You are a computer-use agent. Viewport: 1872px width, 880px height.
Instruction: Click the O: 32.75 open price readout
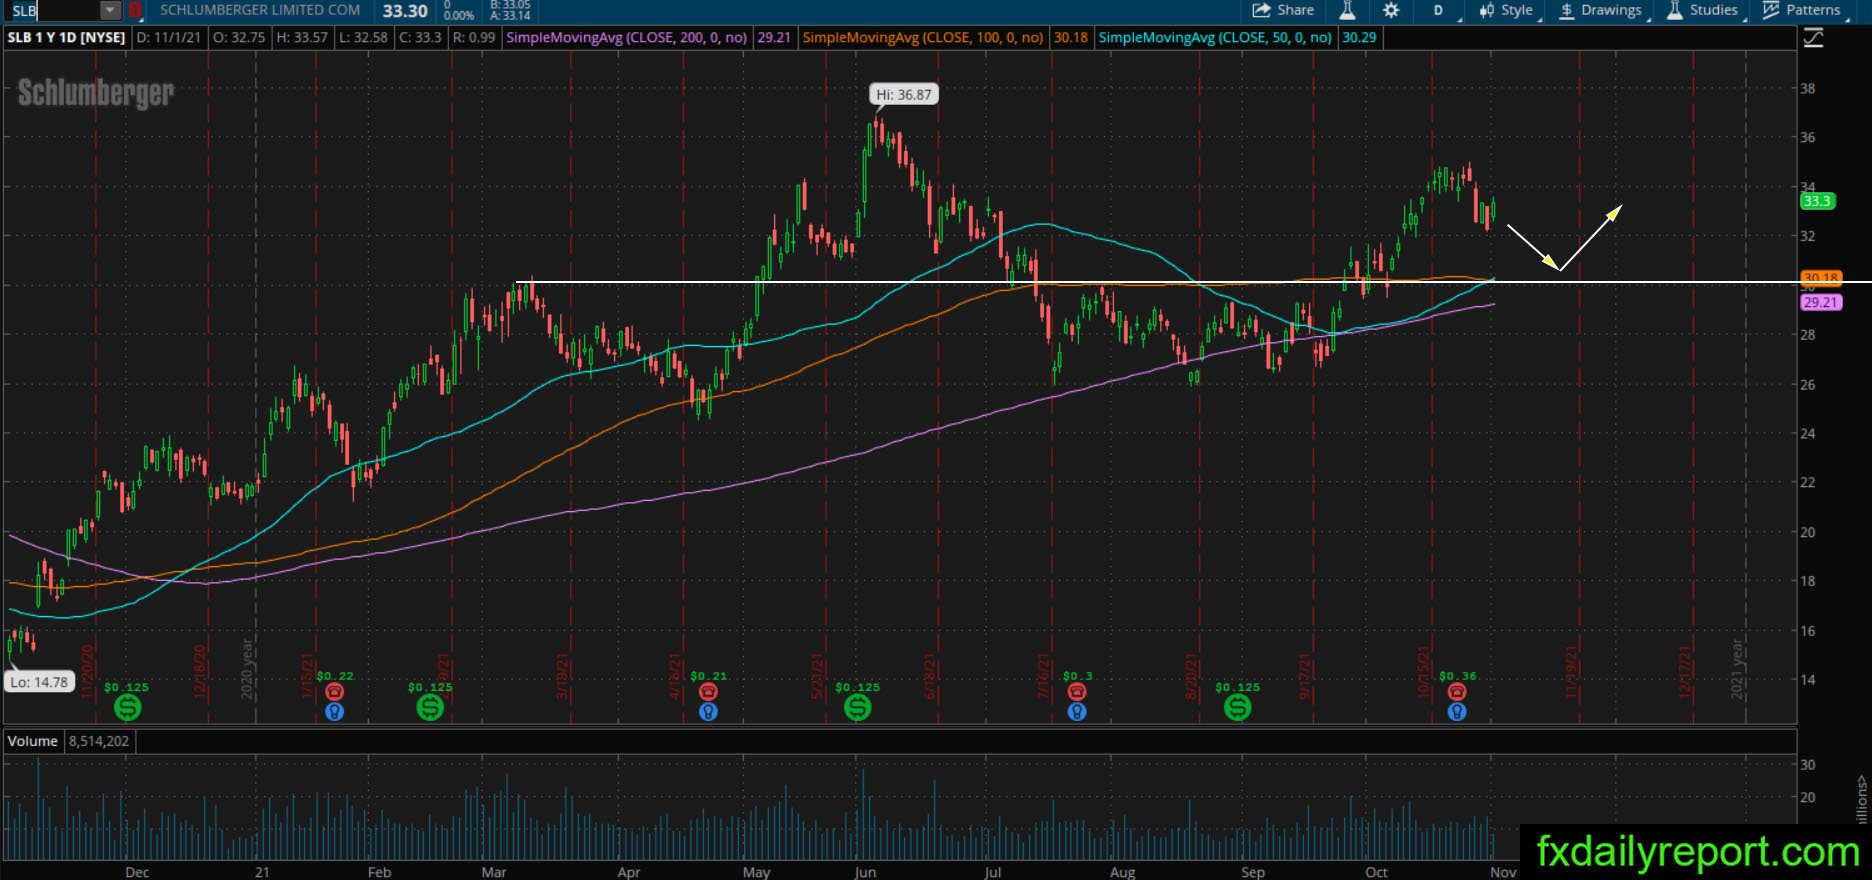(x=239, y=37)
